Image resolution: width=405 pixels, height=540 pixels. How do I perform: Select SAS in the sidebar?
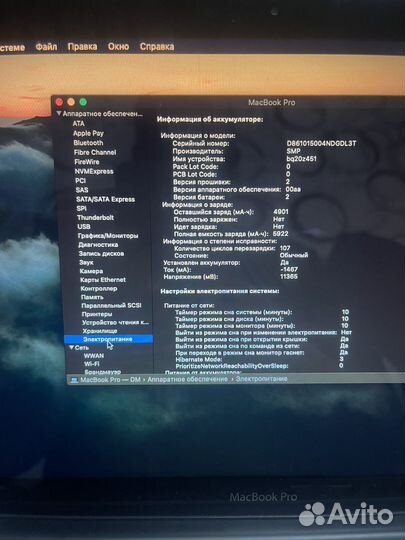point(82,190)
